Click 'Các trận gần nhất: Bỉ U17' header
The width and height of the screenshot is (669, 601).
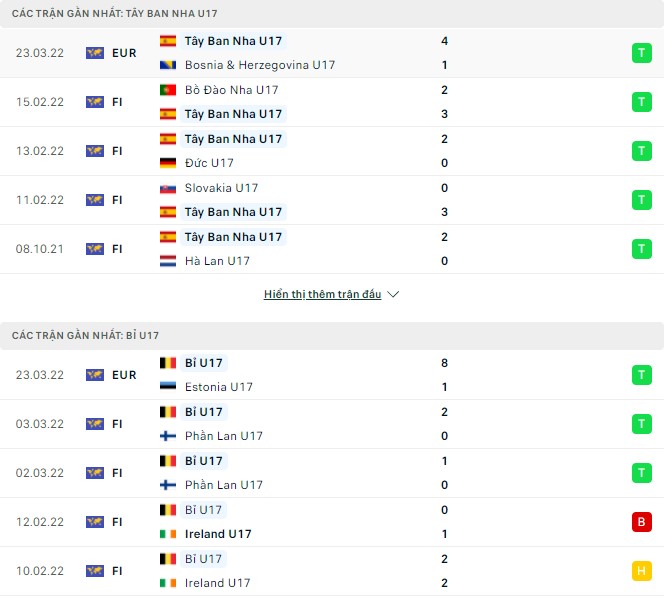85,335
